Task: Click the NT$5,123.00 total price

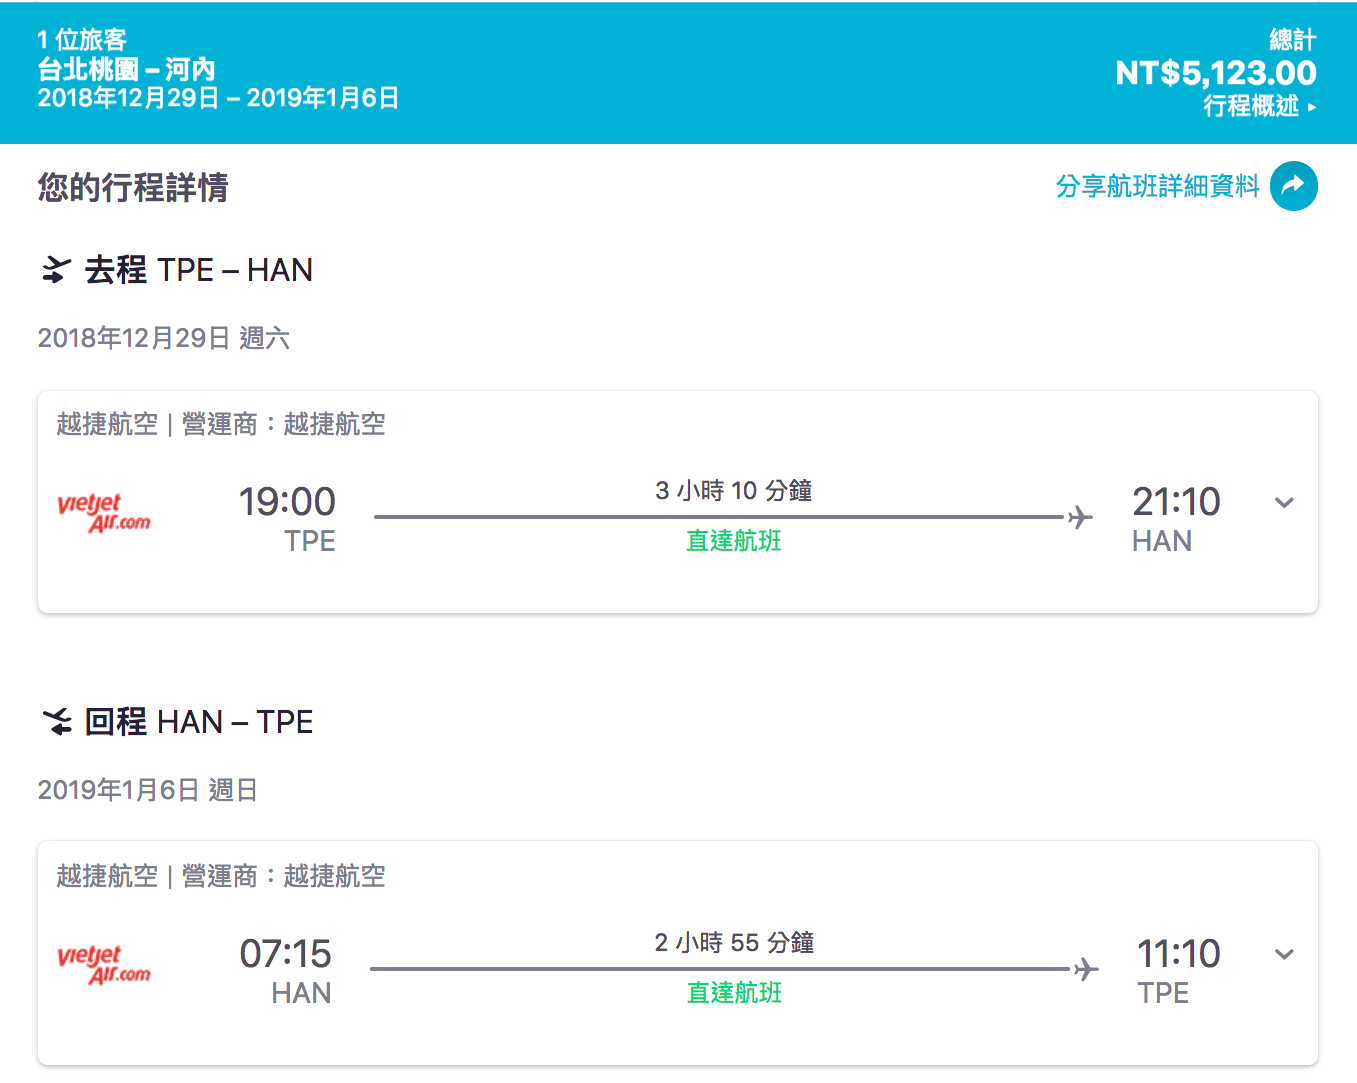Action: pos(1215,73)
